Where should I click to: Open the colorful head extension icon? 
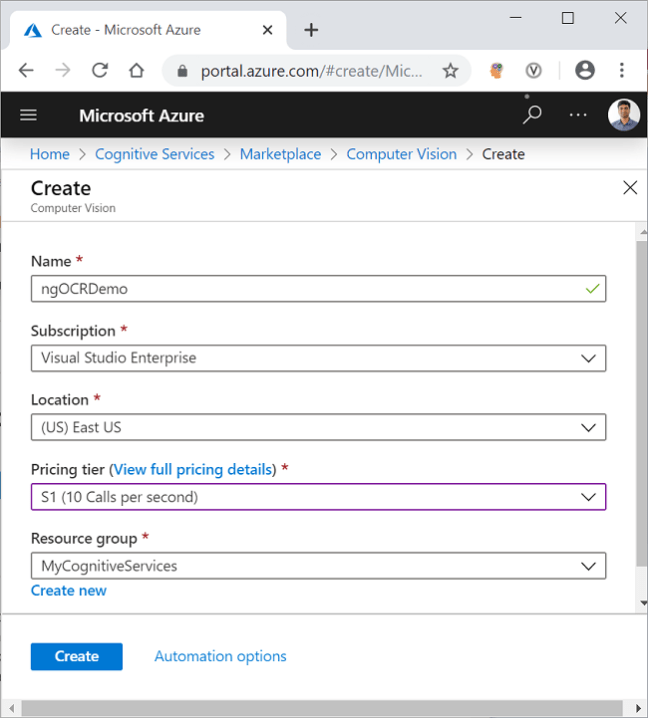496,71
